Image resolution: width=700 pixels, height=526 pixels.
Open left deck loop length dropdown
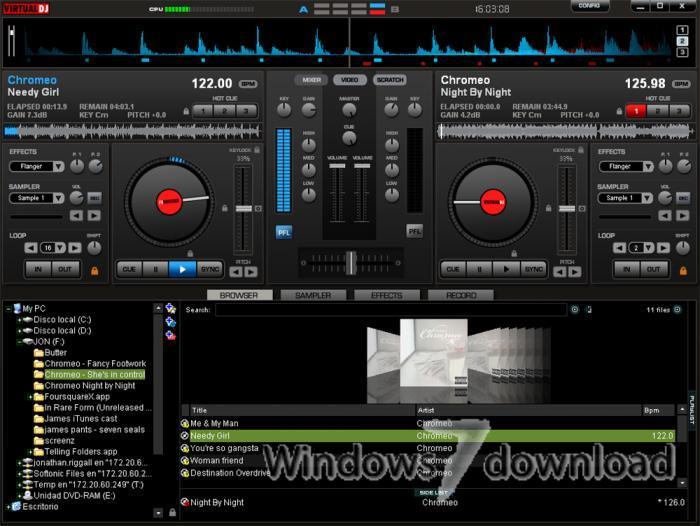[60, 248]
